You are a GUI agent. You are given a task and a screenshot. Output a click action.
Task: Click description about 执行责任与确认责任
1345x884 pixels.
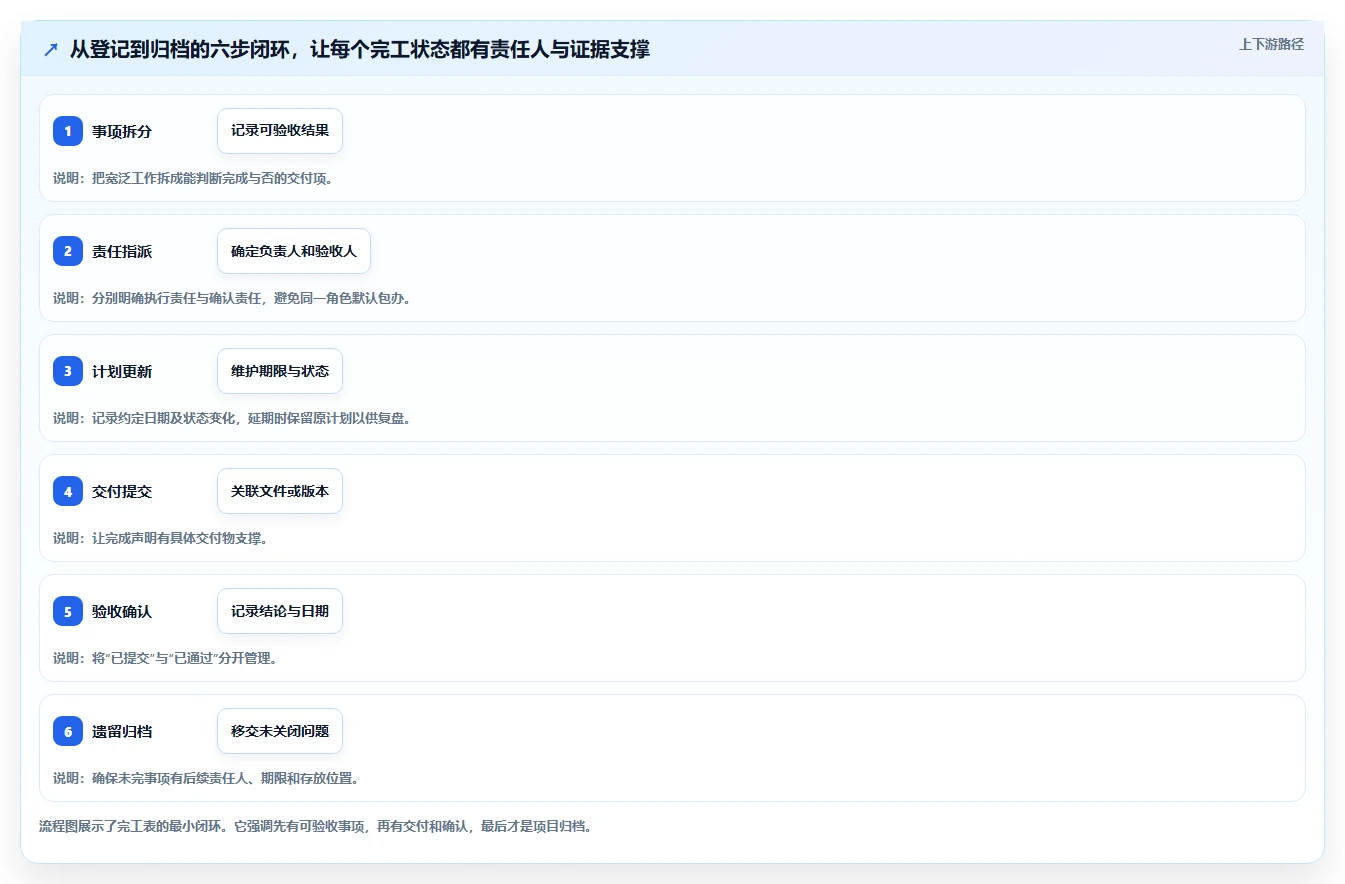click(x=232, y=298)
